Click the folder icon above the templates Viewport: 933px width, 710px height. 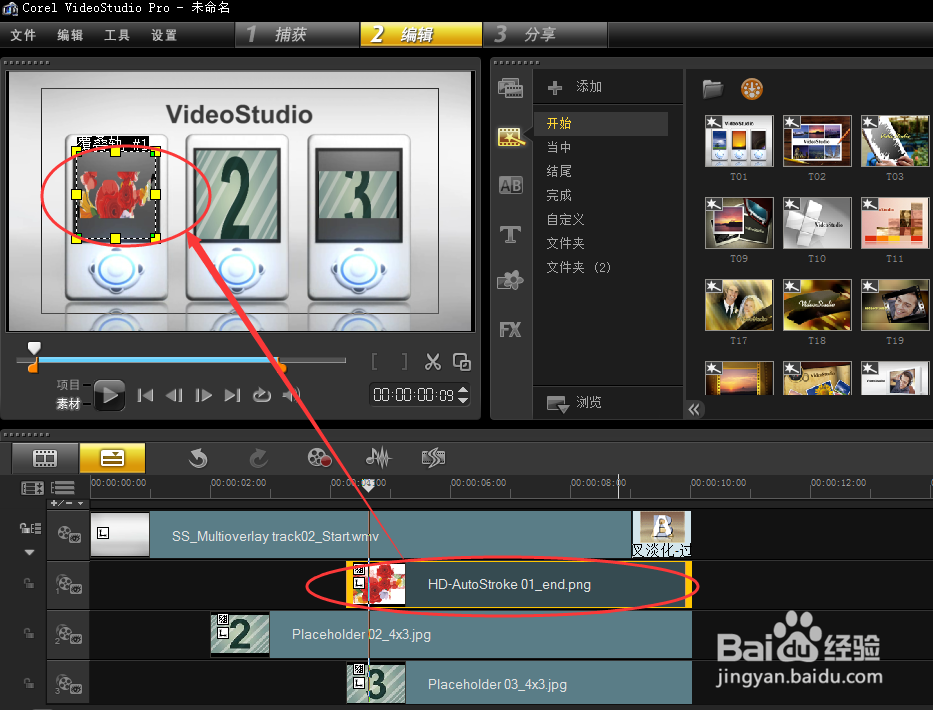pyautogui.click(x=712, y=89)
